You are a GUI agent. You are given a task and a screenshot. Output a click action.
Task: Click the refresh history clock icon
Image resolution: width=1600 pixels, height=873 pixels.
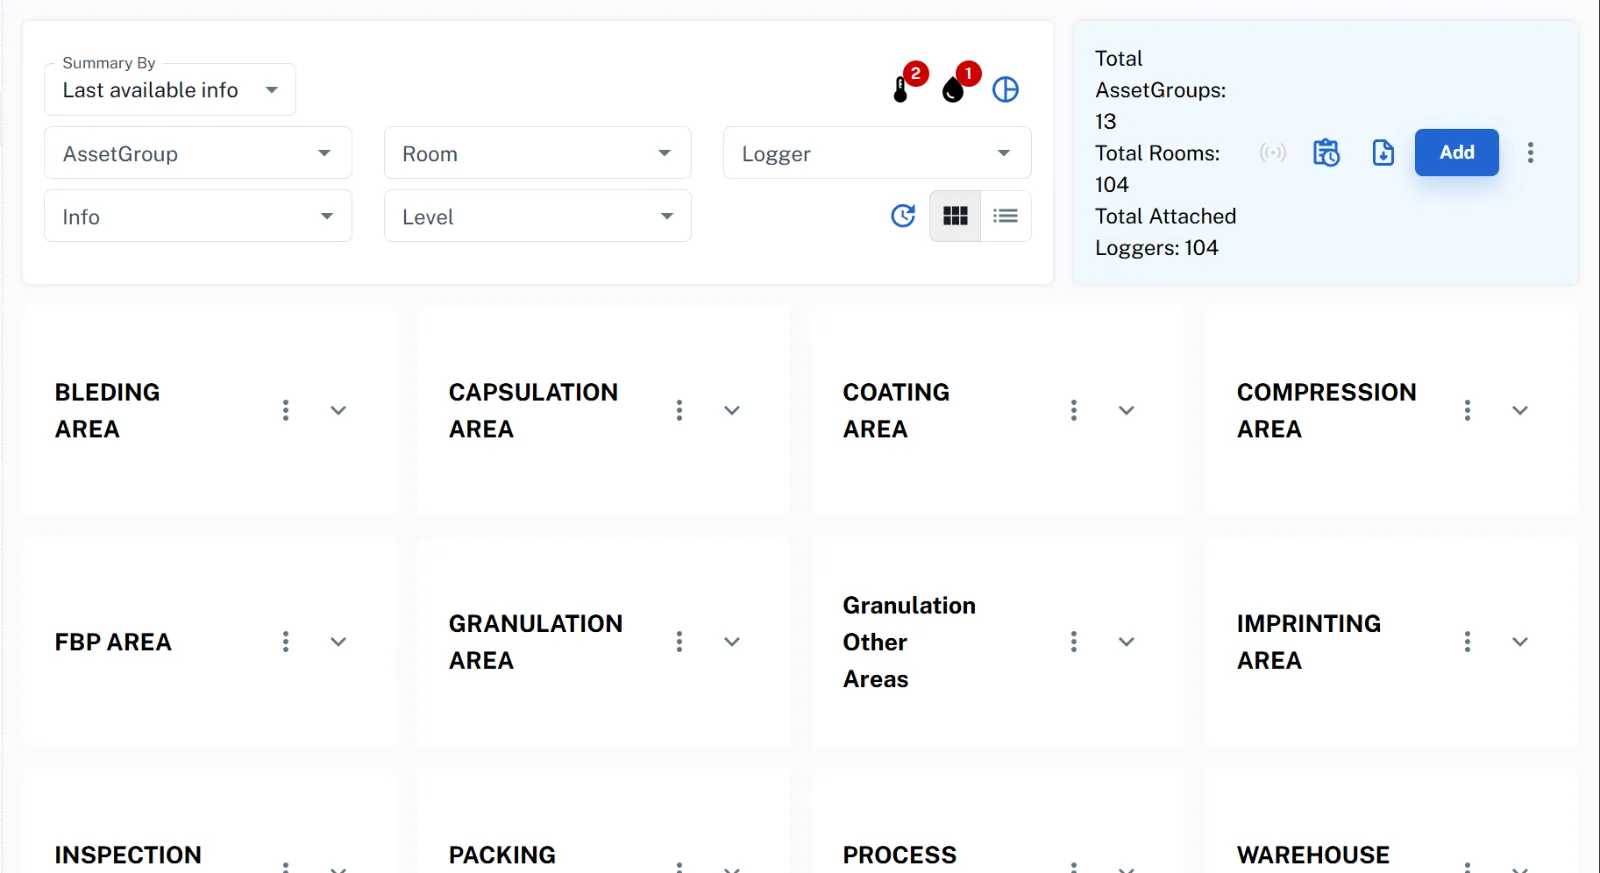pos(903,216)
